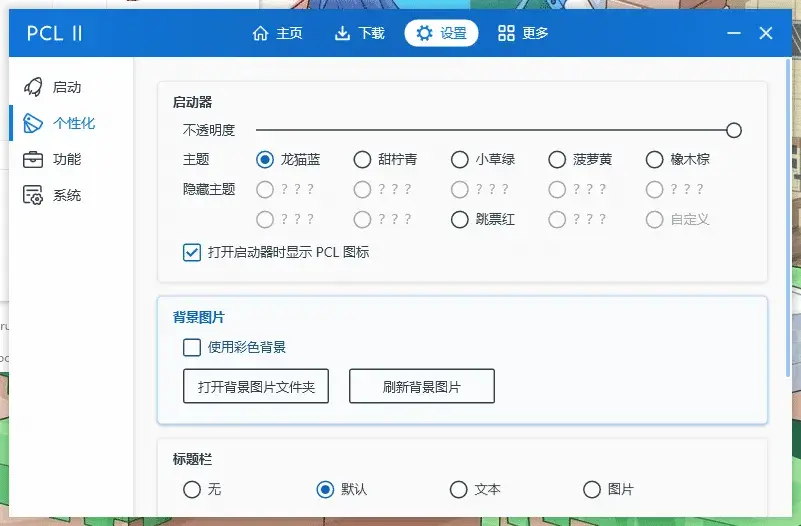The width and height of the screenshot is (801, 526).
Task: Select 个性化 in the settings sidebar
Action: pos(72,123)
